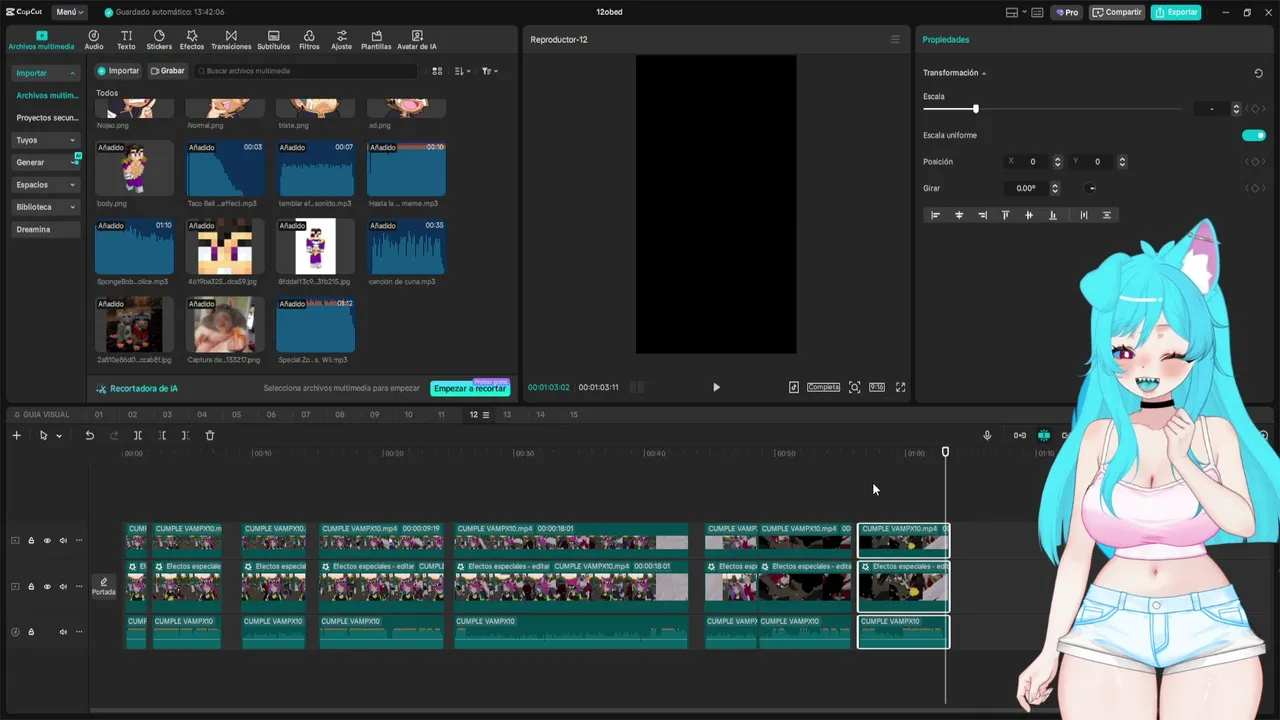
Task: Mute the second video track
Action: click(63, 587)
